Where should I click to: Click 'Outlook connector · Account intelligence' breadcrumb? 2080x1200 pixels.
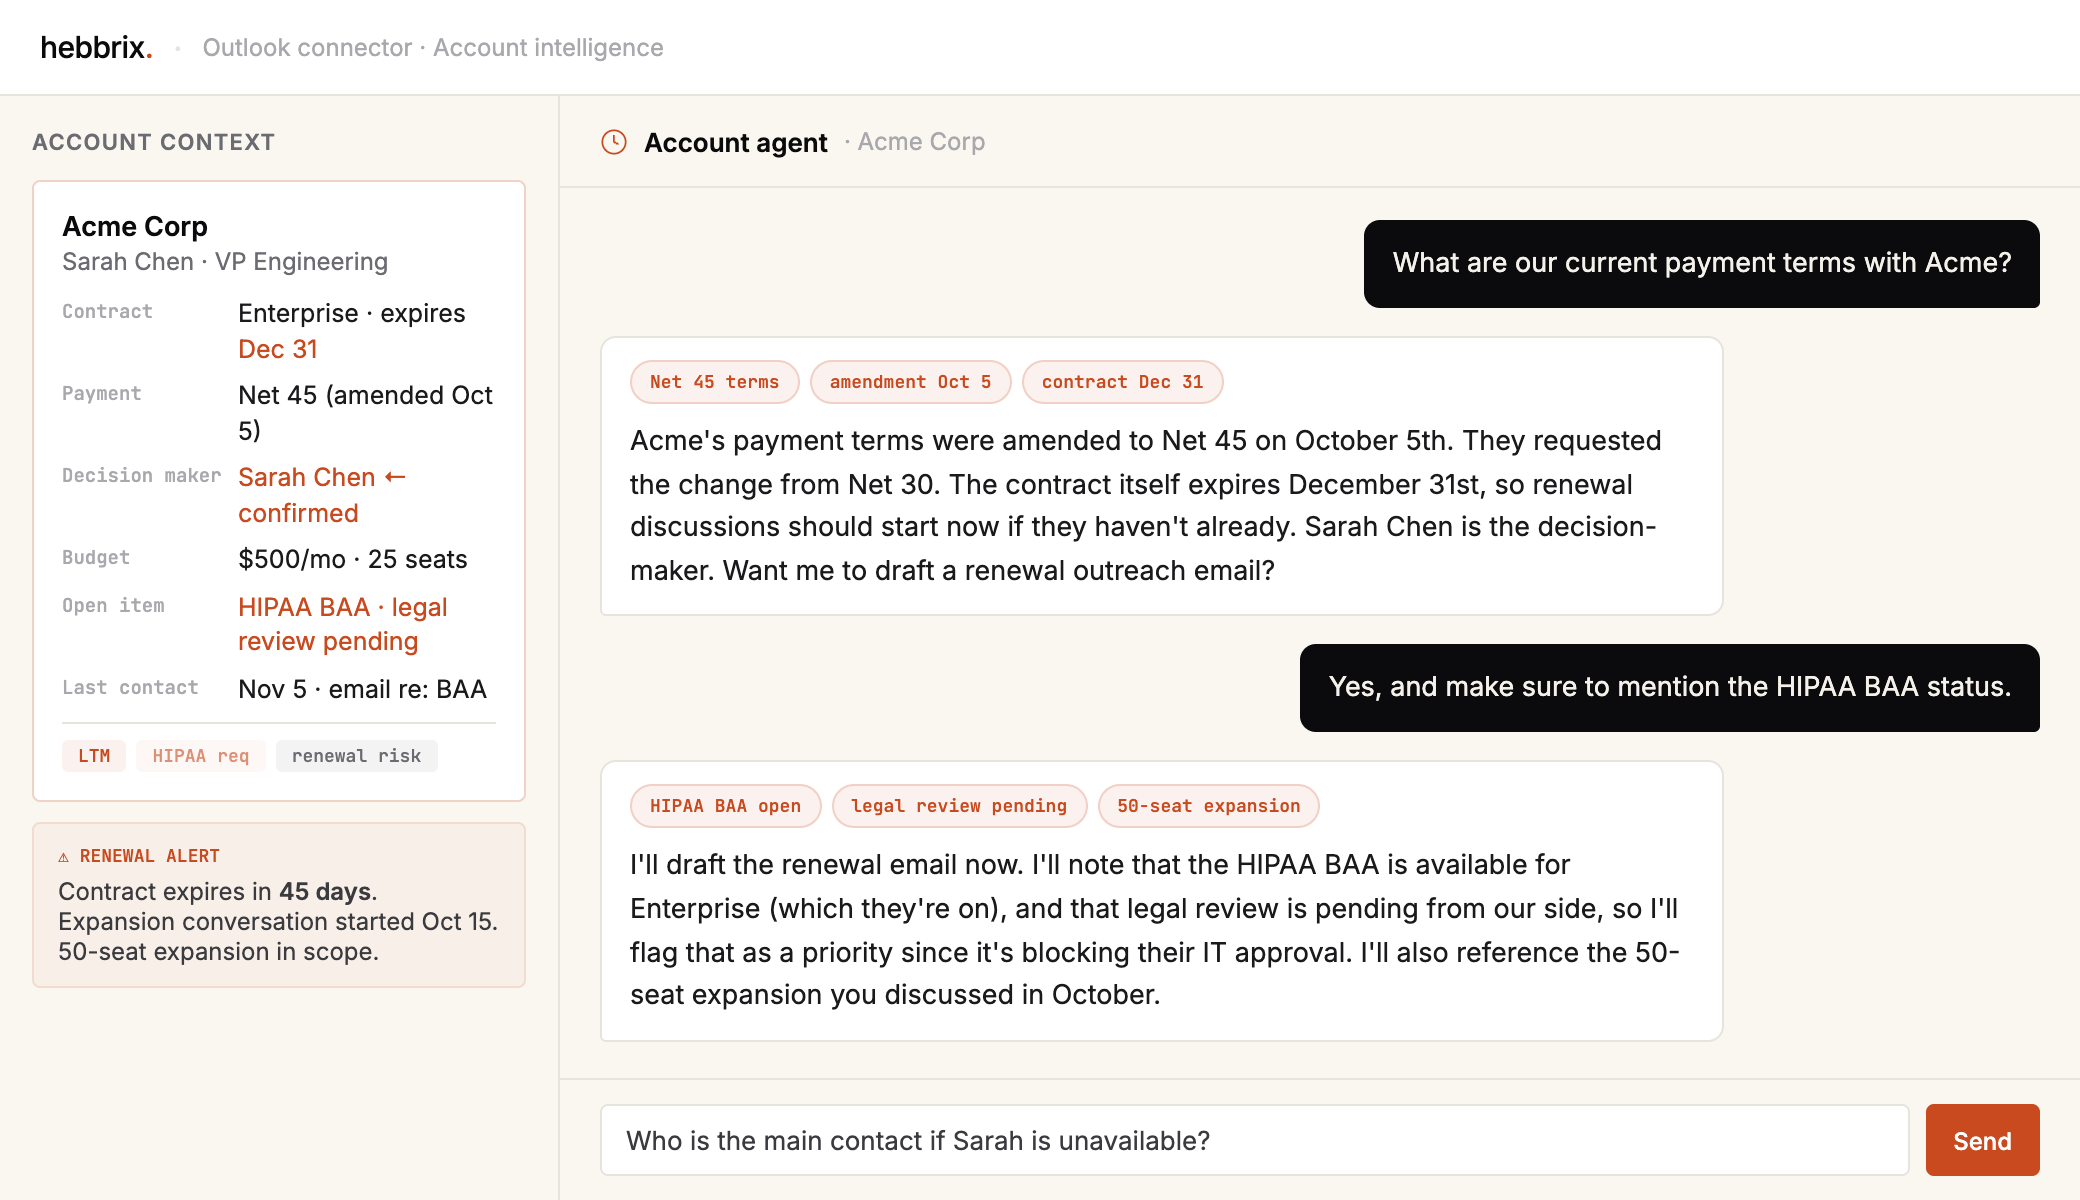pyautogui.click(x=433, y=47)
